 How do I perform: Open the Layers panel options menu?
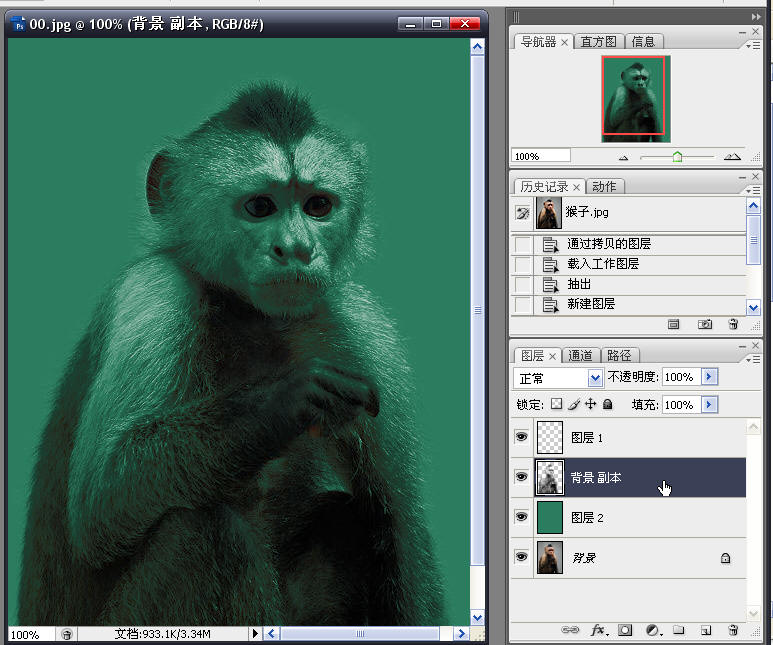(x=753, y=360)
